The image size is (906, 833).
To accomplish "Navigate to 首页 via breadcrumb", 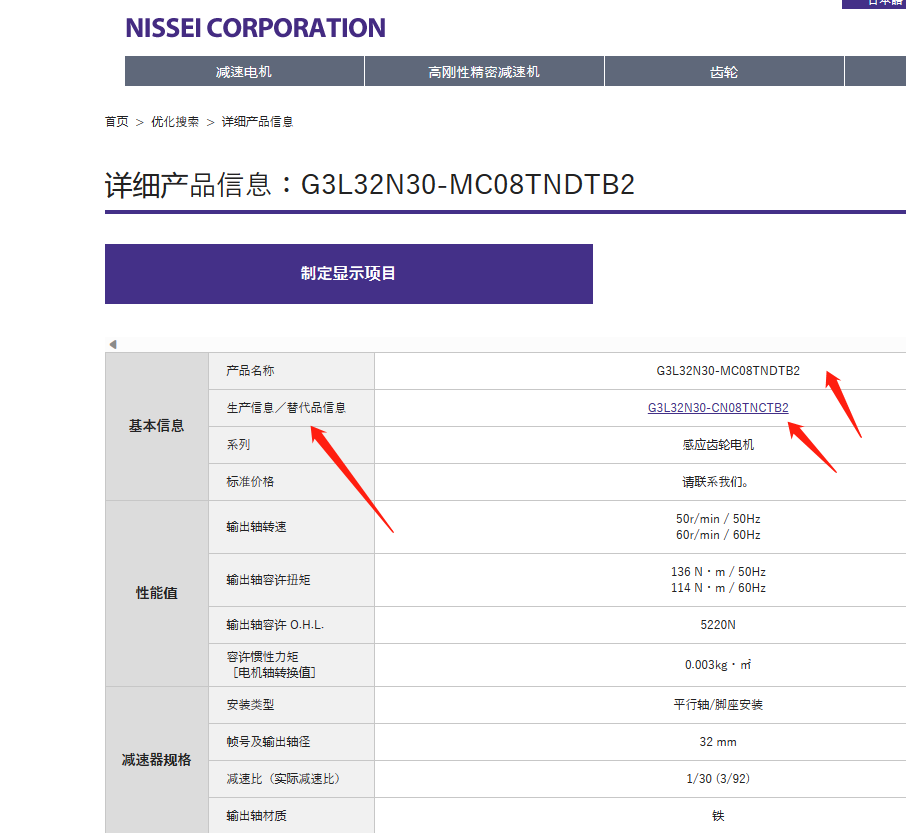I will 116,121.
